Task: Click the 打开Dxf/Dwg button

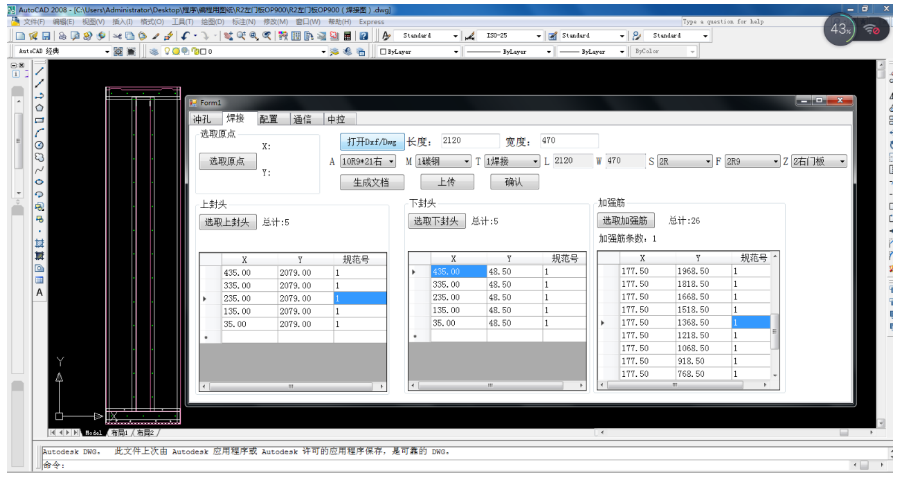Action: click(371, 141)
